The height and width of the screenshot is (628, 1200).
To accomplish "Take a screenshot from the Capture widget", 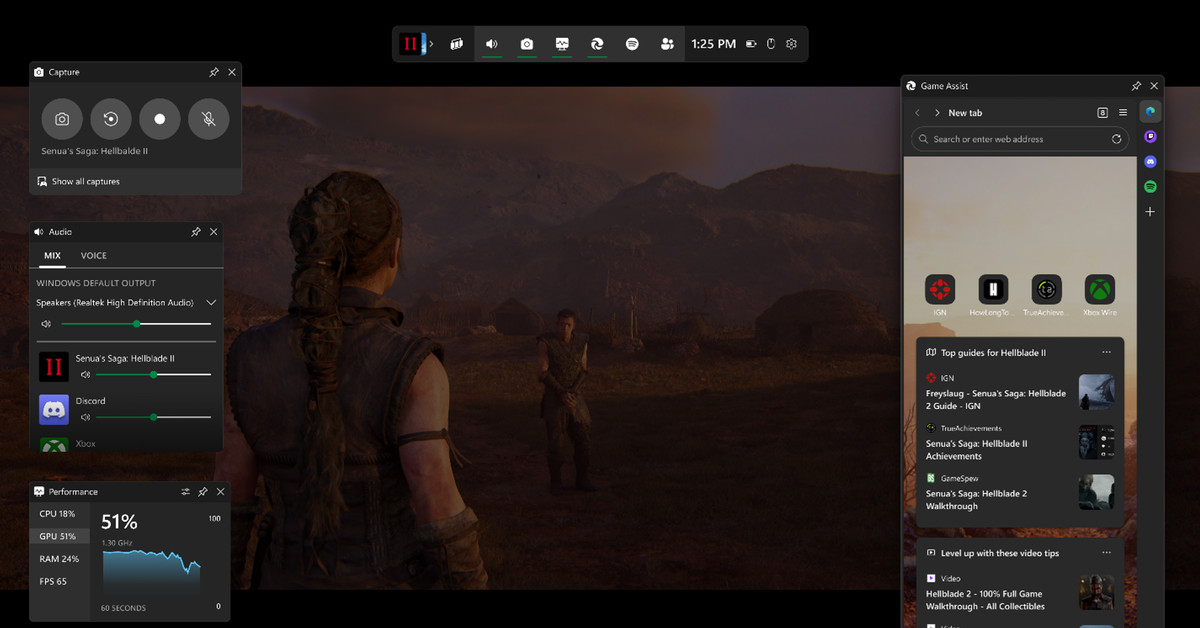I will [62, 119].
